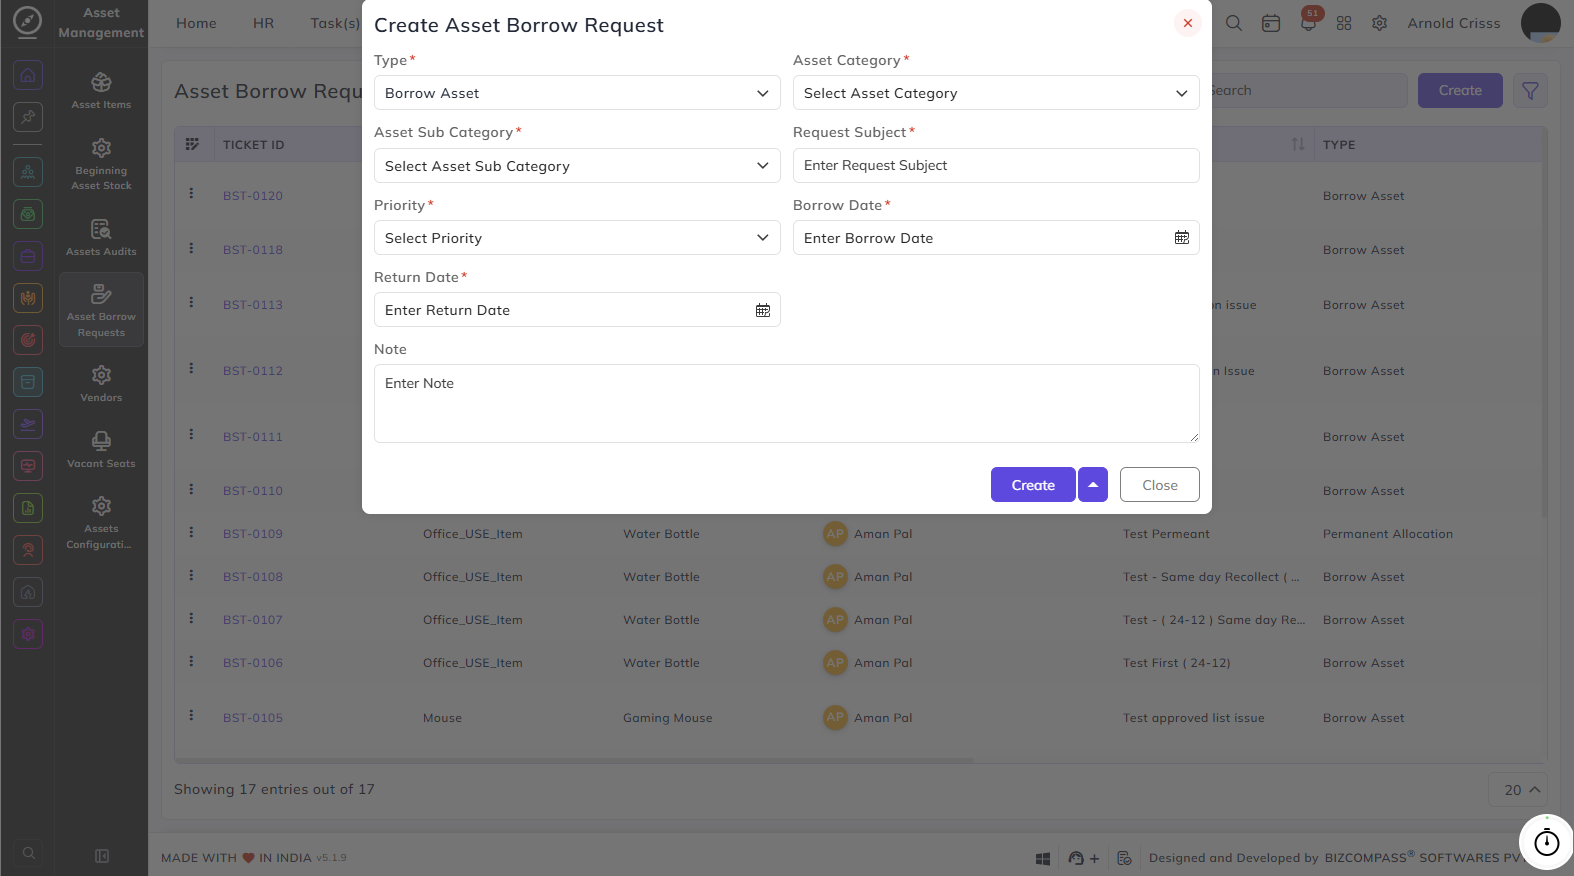Click the sort arrows beside the TYPE column

1298,144
